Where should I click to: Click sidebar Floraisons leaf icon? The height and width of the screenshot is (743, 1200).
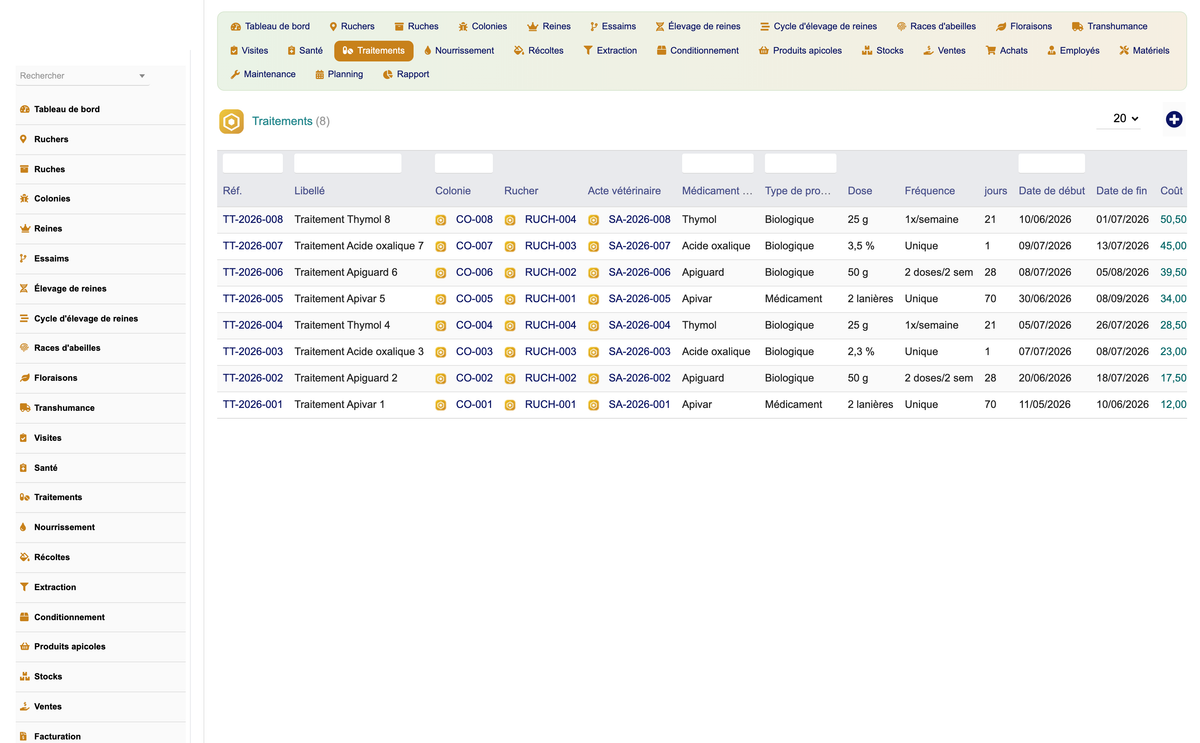[x=24, y=378]
